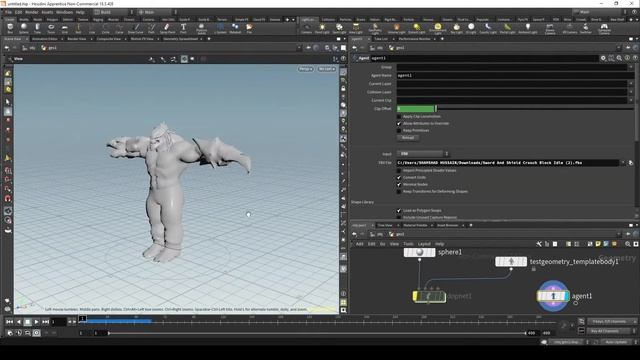Select the Box shelf tool

tap(10, 29)
